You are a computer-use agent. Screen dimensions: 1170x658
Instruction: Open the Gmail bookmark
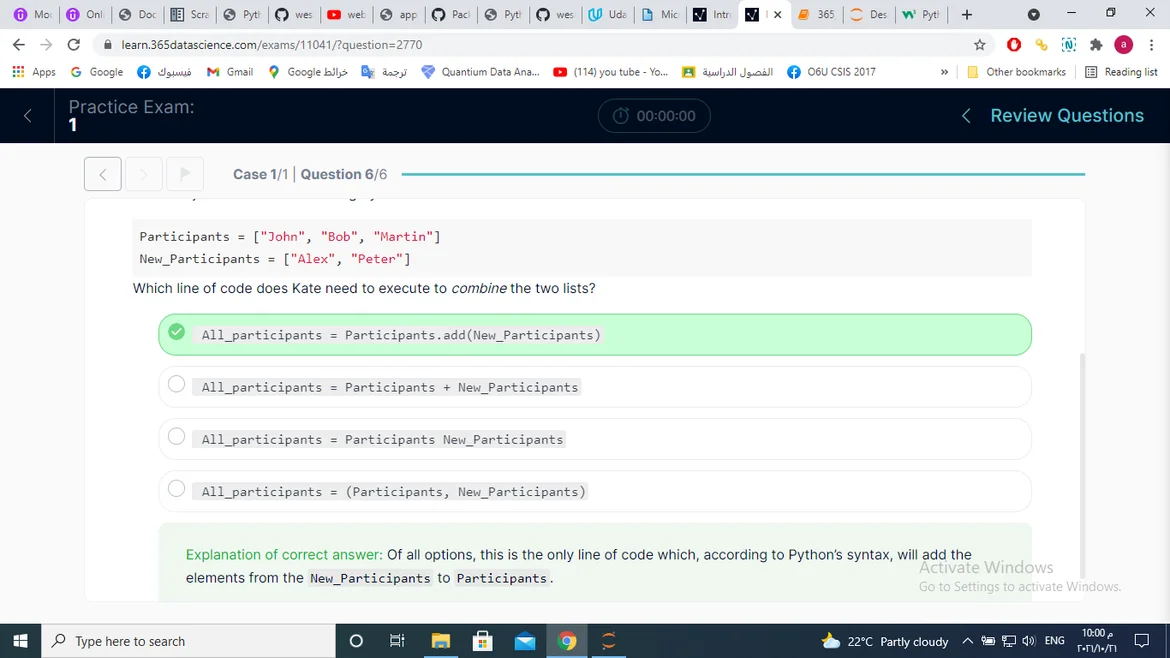(229, 72)
